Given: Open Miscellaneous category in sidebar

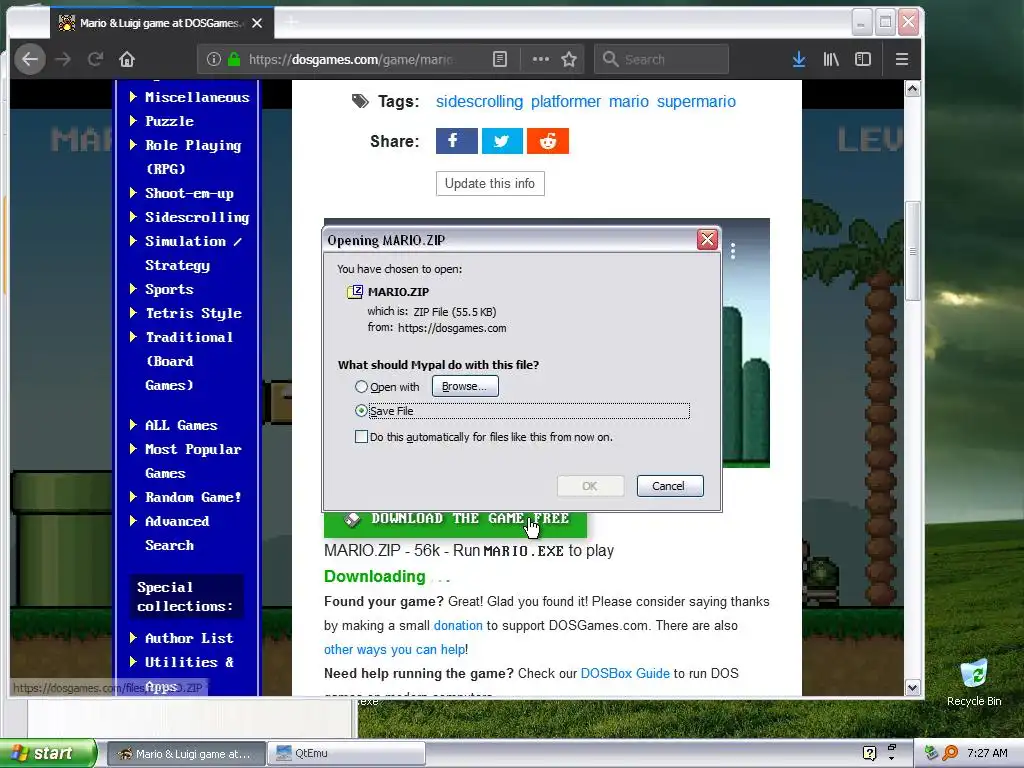Looking at the screenshot, I should 197,97.
